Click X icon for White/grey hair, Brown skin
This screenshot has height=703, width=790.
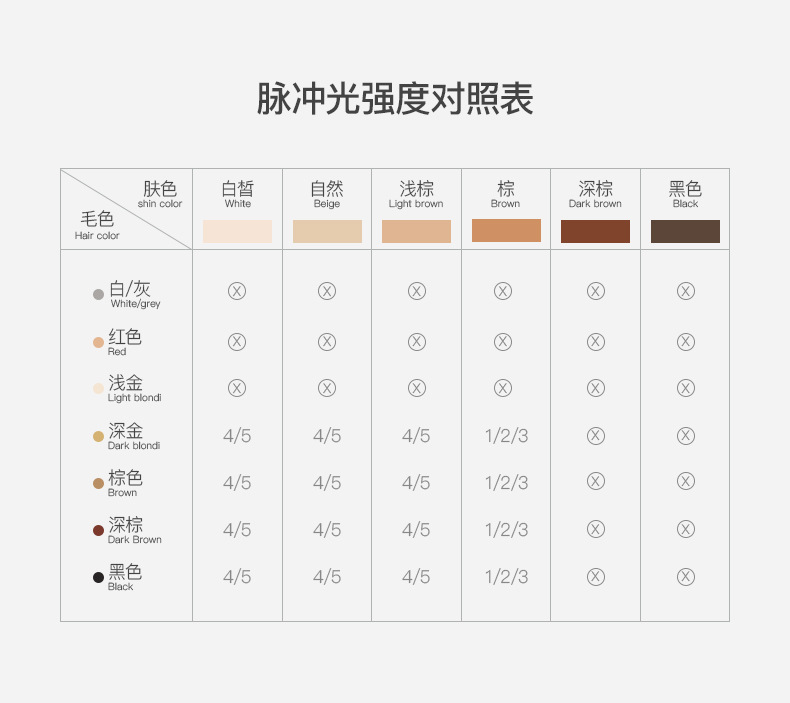click(x=503, y=291)
